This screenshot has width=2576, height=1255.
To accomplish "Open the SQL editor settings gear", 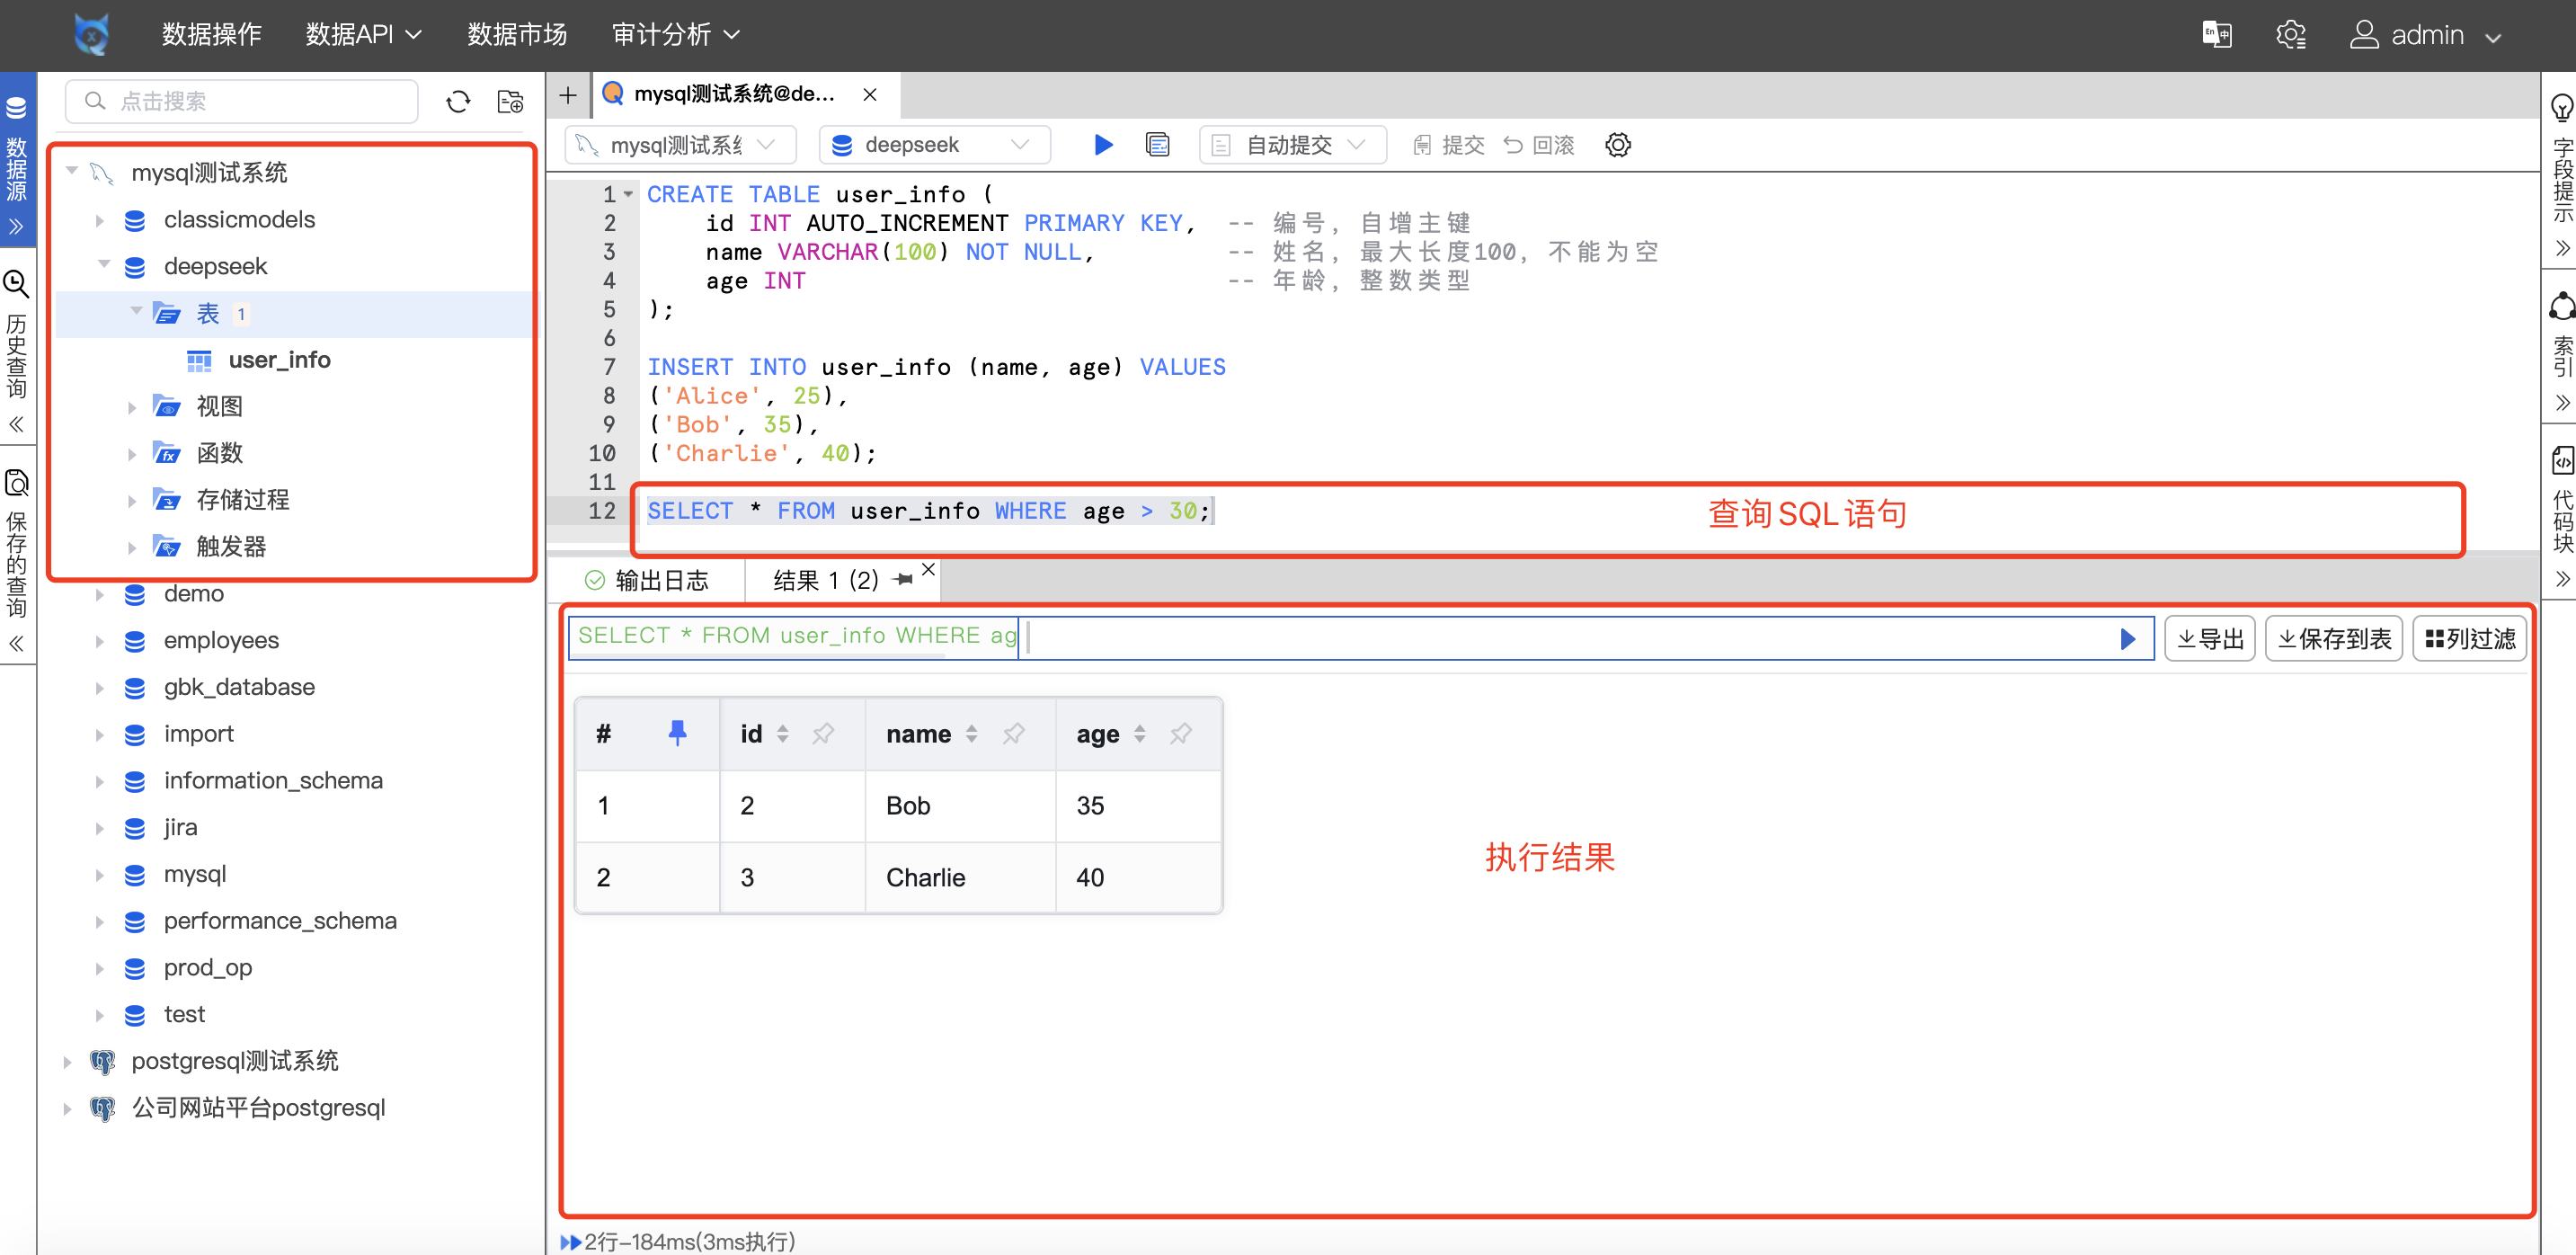I will [x=1617, y=144].
